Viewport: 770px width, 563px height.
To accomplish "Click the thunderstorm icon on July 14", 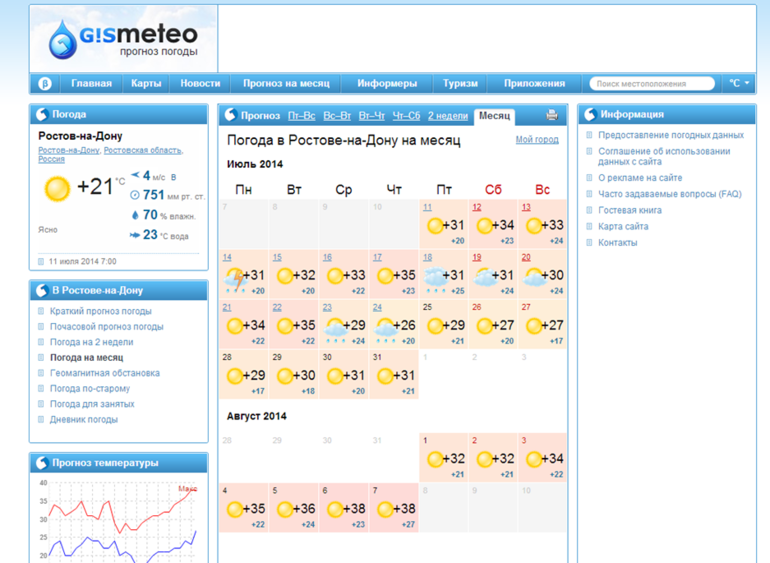I will tap(234, 276).
